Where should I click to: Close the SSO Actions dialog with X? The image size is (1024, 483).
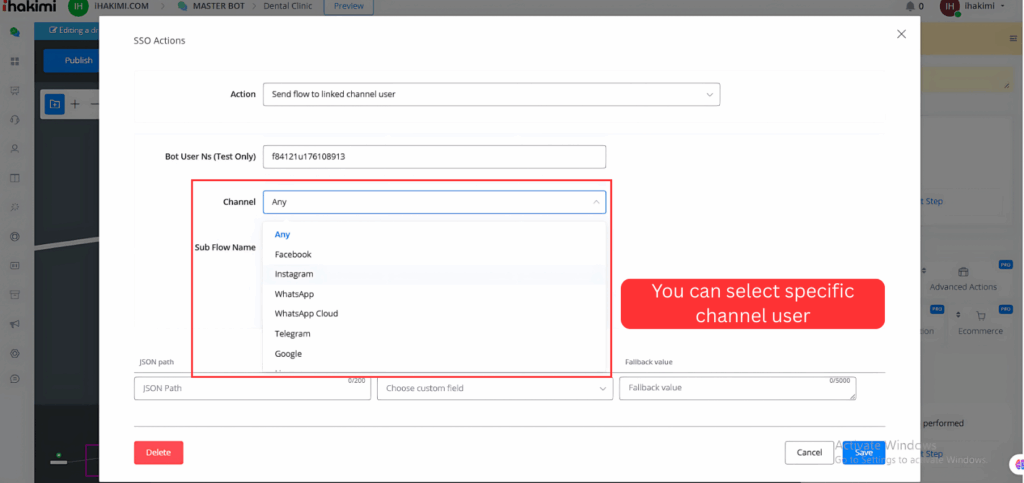click(901, 34)
